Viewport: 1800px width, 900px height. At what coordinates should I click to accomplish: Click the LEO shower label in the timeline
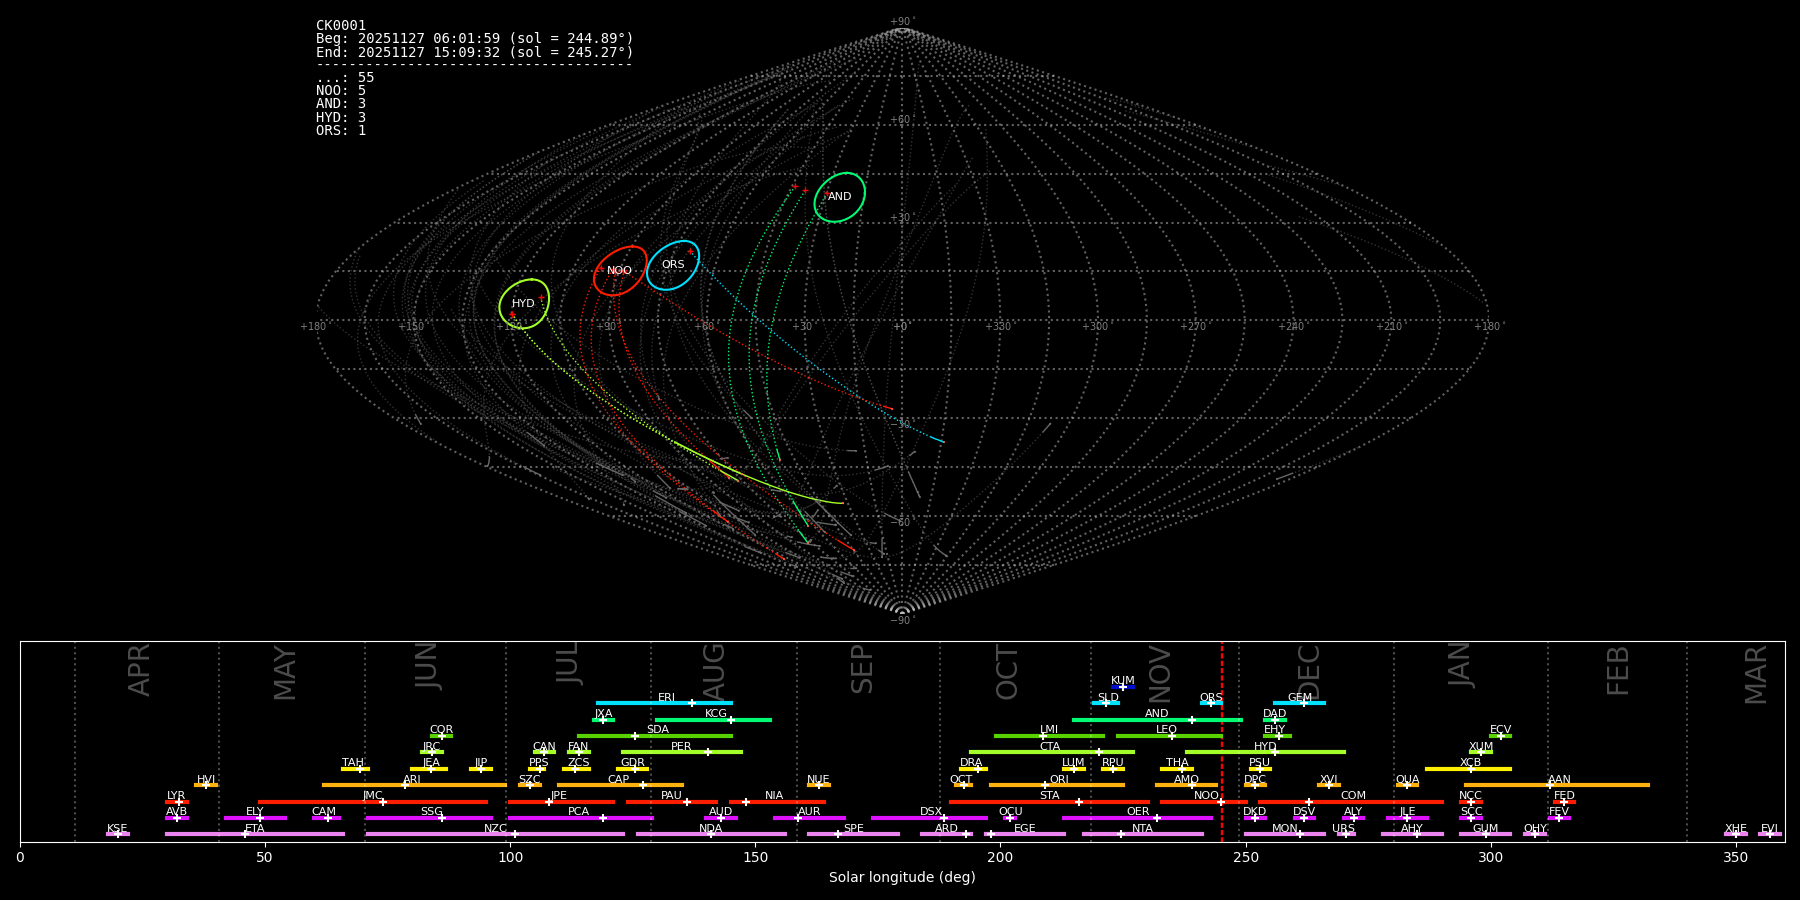(x=1167, y=730)
